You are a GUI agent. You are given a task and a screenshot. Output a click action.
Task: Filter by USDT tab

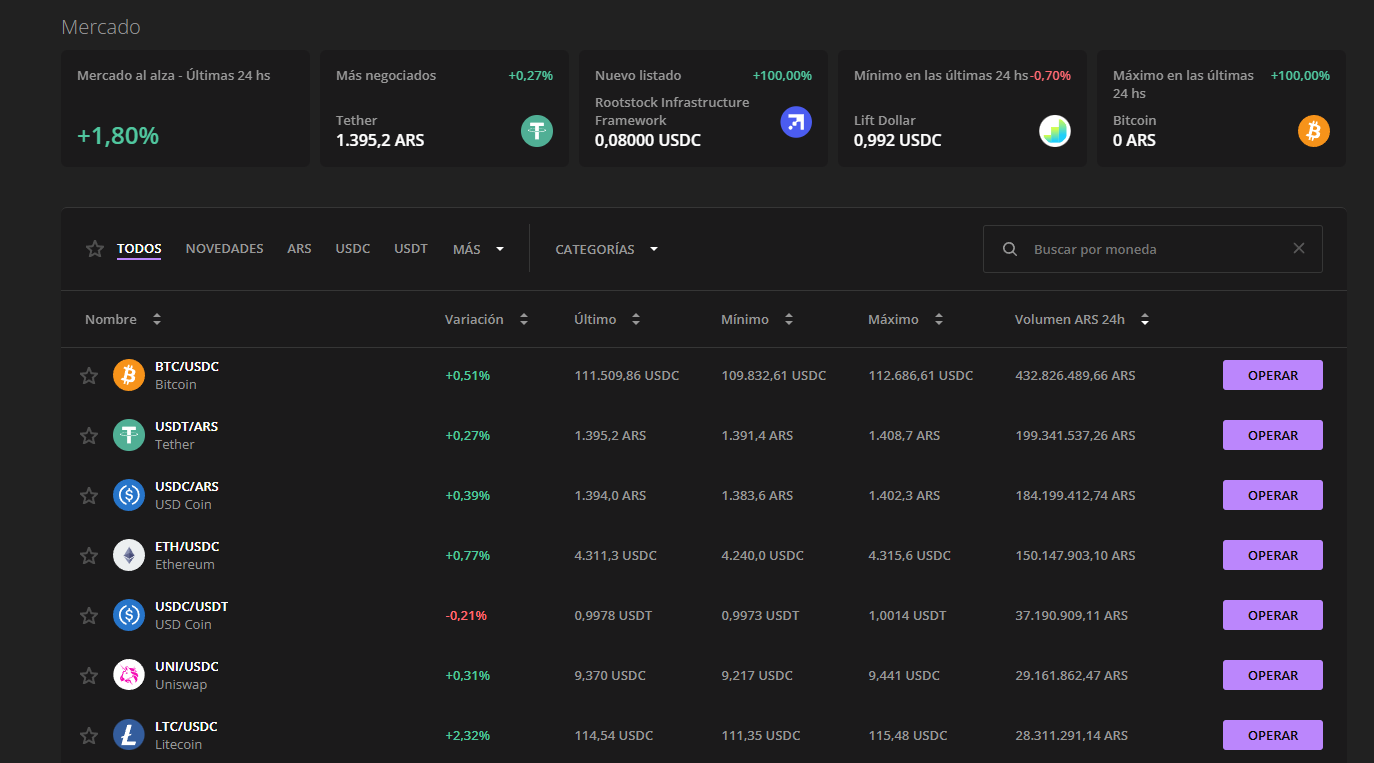[x=411, y=249]
